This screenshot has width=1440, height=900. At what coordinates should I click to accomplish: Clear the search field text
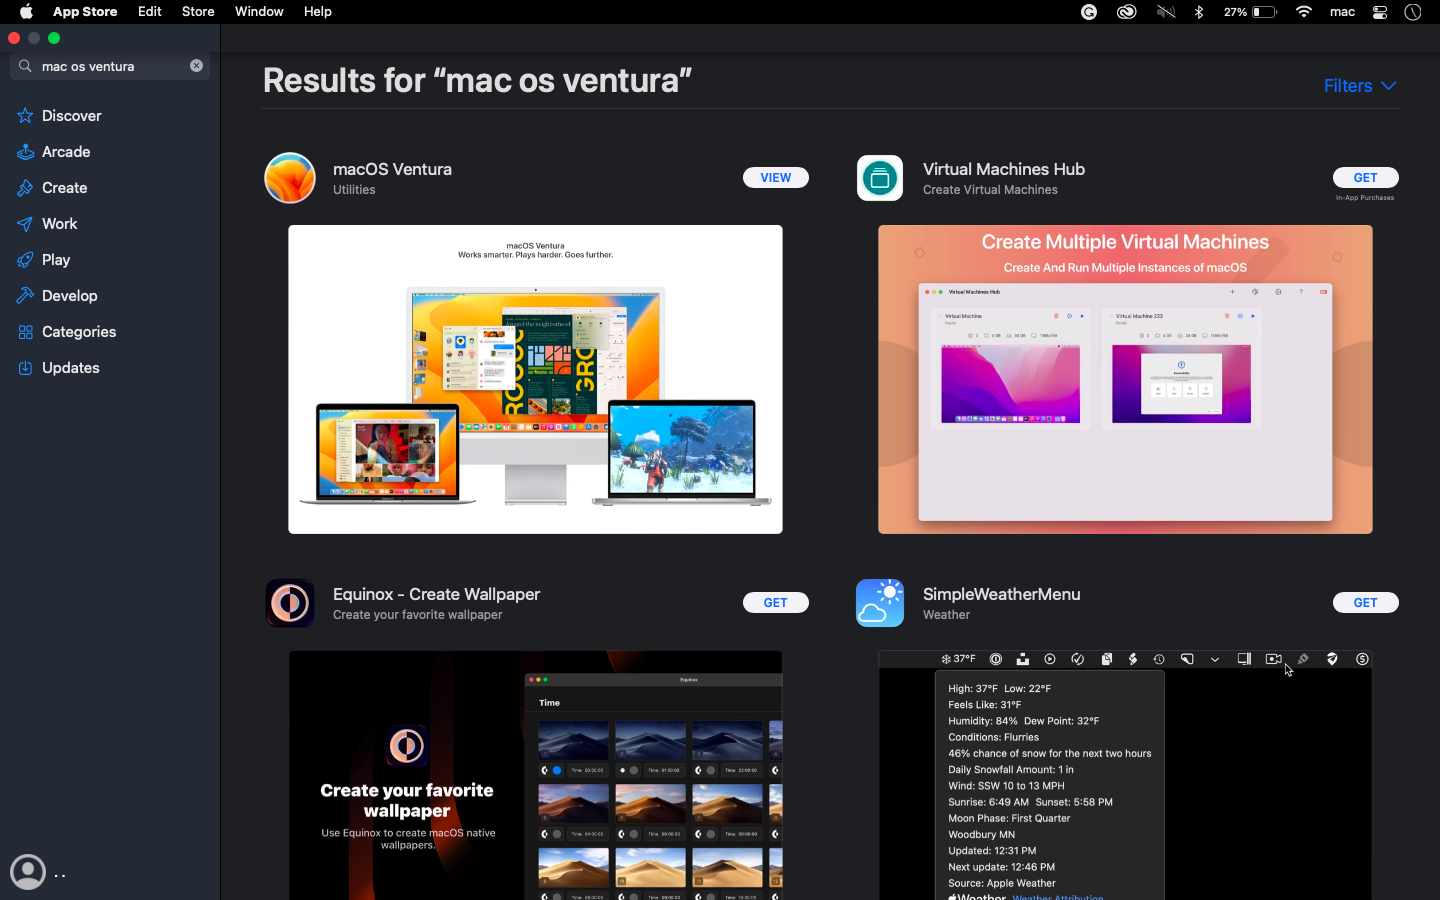[x=196, y=66]
